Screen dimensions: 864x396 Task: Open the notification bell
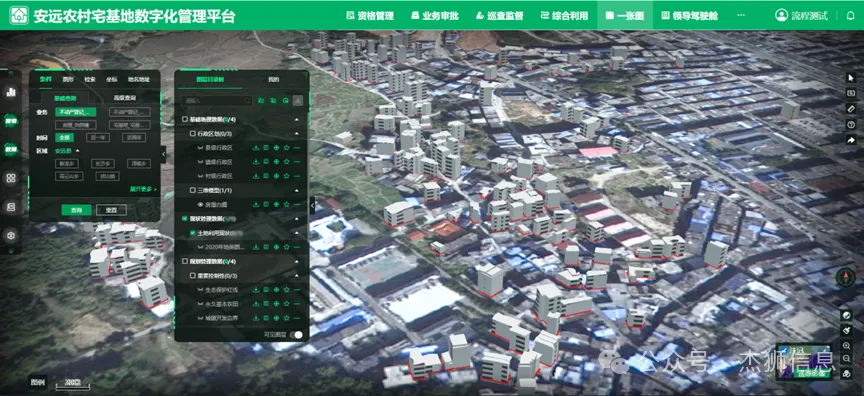[851, 15]
